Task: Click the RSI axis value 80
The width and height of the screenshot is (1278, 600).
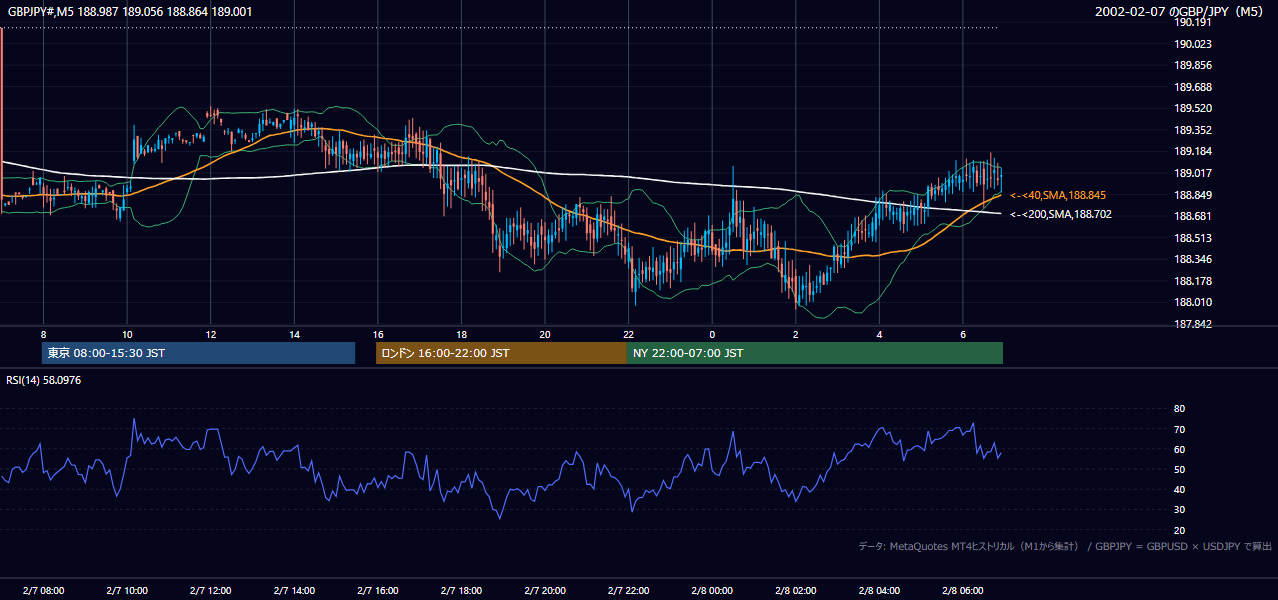Action: tap(1179, 409)
